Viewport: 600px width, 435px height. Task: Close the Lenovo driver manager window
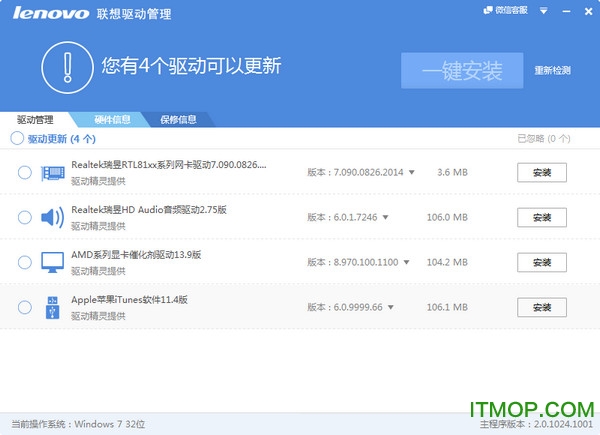point(589,11)
